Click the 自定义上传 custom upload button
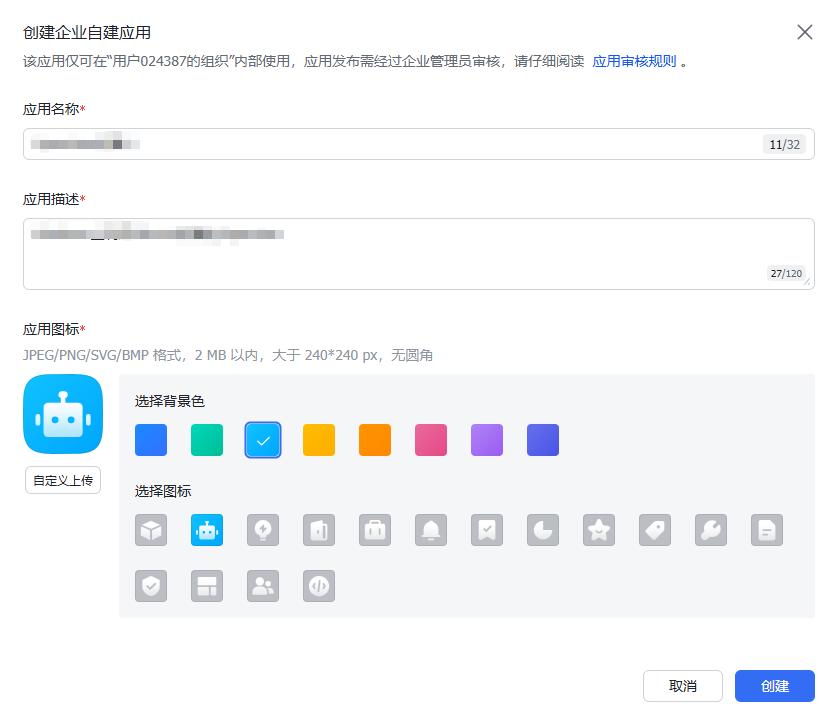Image resolution: width=837 pixels, height=721 pixels. click(x=62, y=480)
